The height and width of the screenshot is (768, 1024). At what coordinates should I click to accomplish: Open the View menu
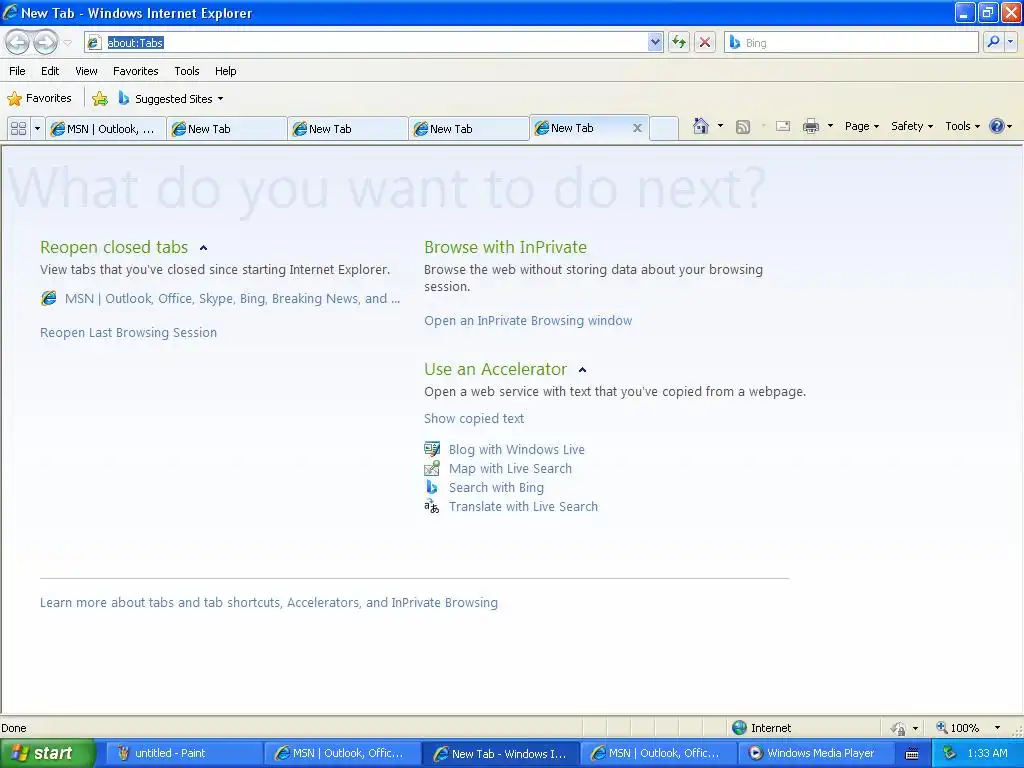click(86, 71)
